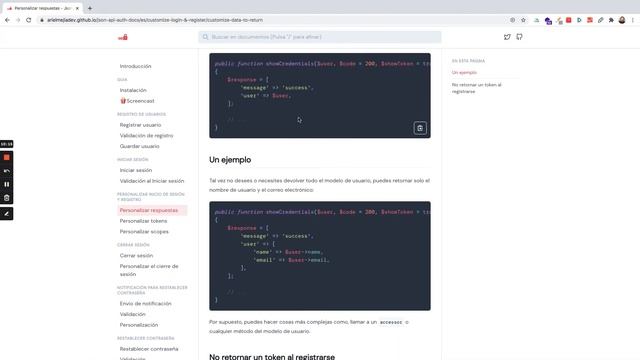Image resolution: width=640 pixels, height=360 pixels.
Task: Open the Instalación page
Action: 133,90
